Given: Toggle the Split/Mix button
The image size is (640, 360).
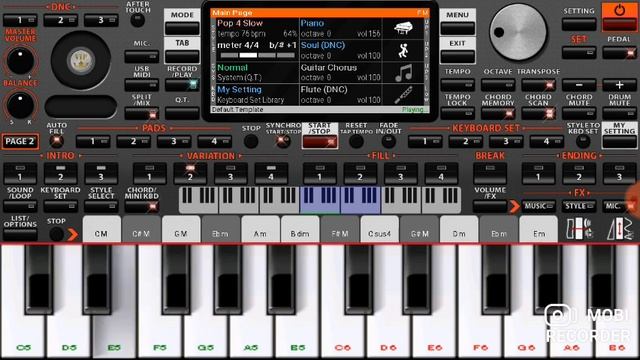Looking at the screenshot, I should click(x=142, y=113).
